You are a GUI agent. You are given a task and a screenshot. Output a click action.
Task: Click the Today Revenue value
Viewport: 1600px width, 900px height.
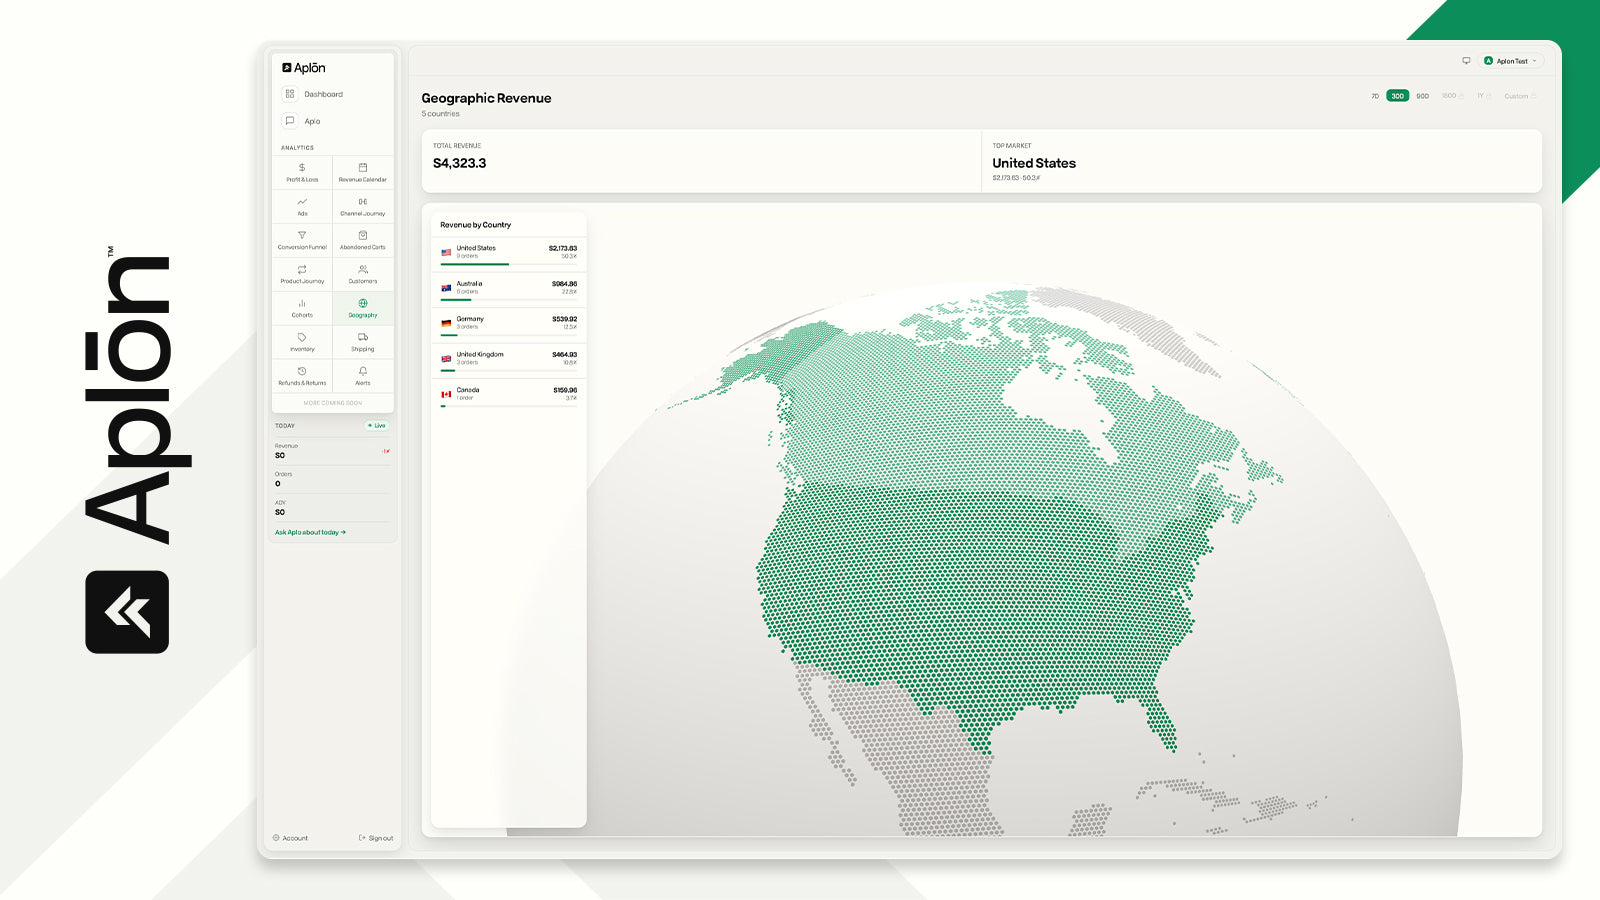click(280, 455)
